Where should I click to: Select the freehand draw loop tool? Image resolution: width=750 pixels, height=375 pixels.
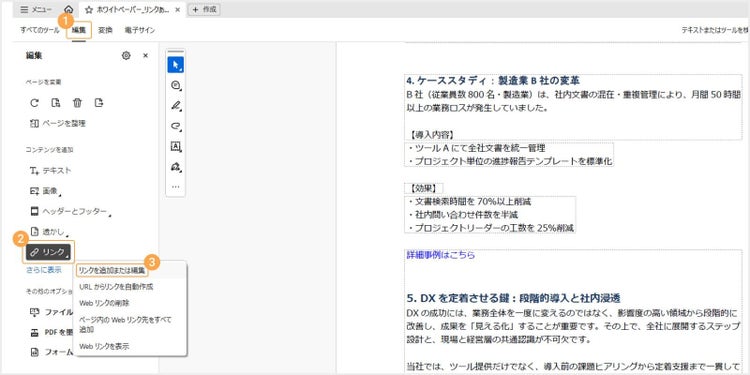(x=176, y=126)
